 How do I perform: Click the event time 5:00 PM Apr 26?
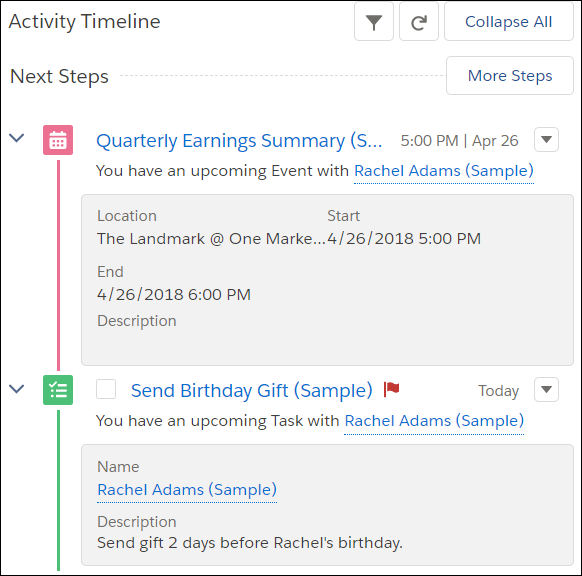tap(460, 141)
